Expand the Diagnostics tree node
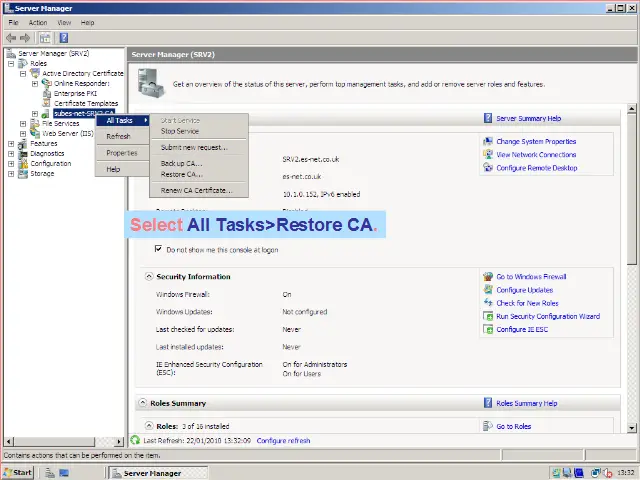 (x=11, y=154)
